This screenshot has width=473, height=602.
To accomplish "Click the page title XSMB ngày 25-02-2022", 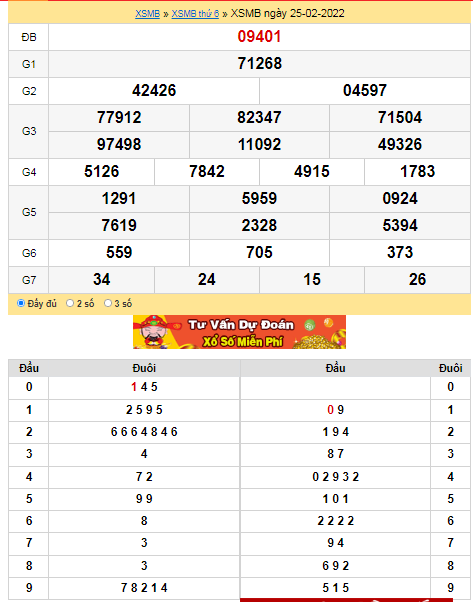I will [287, 13].
